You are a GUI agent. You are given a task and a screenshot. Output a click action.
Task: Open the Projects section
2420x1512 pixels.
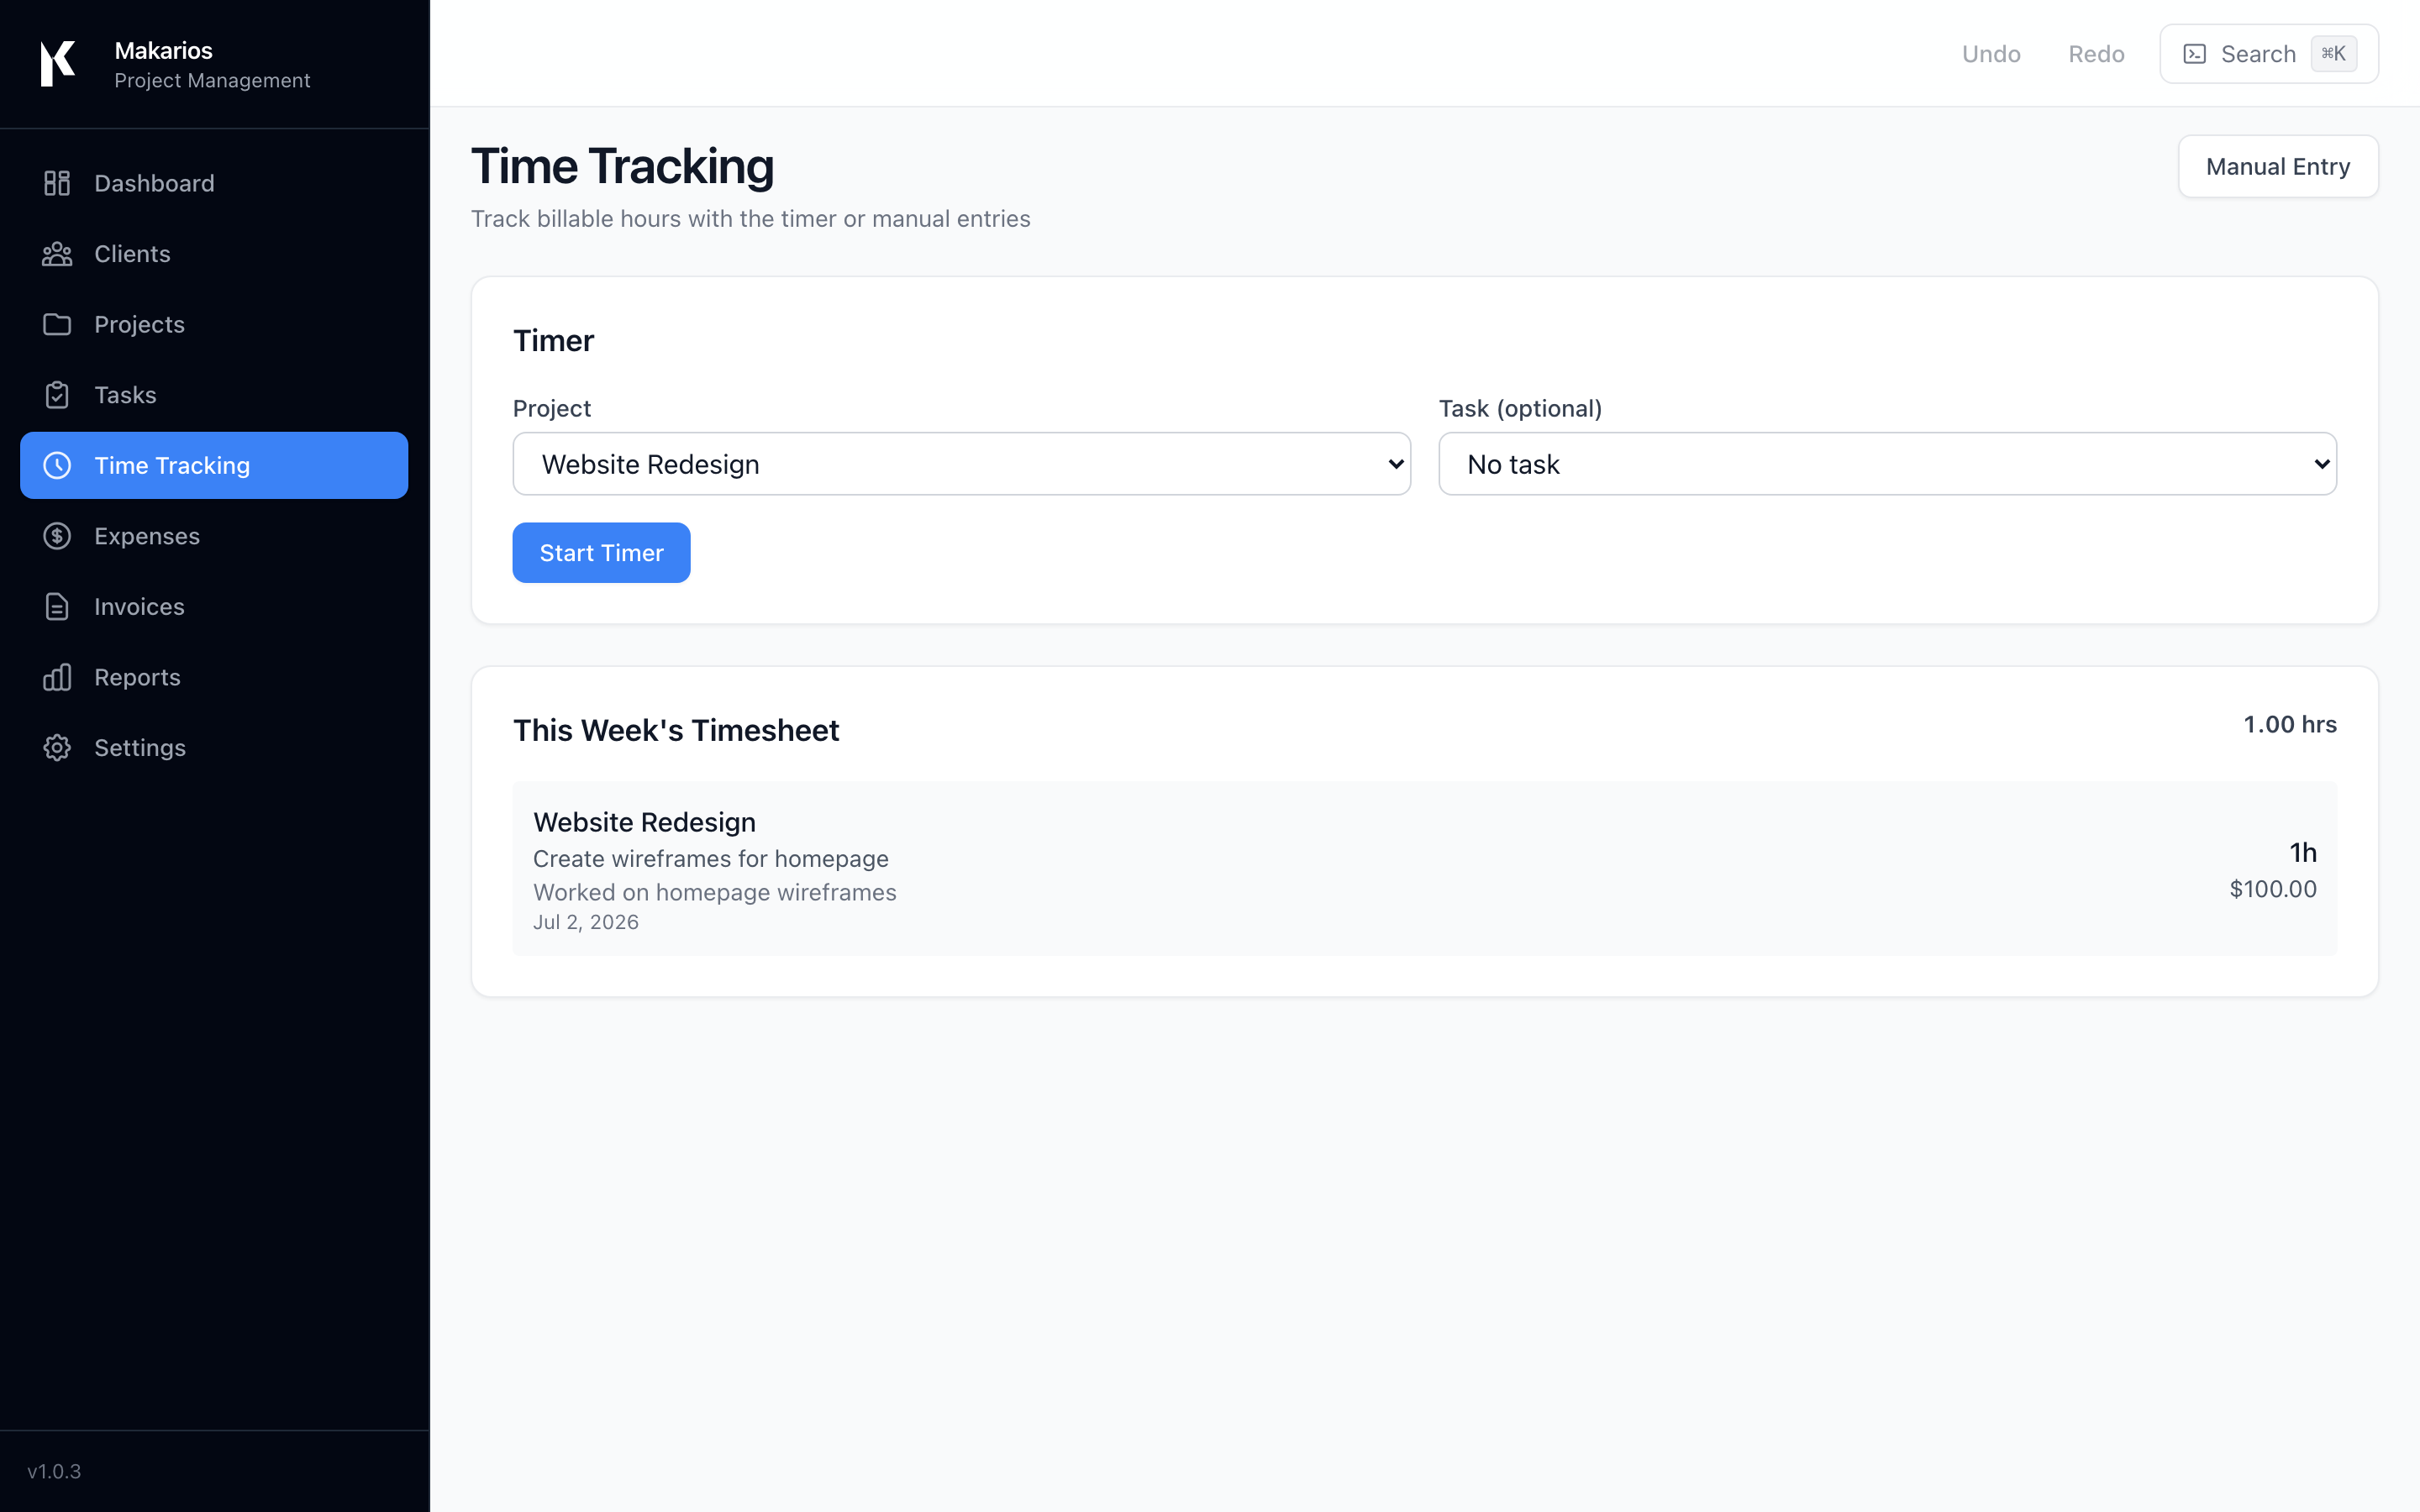click(214, 324)
